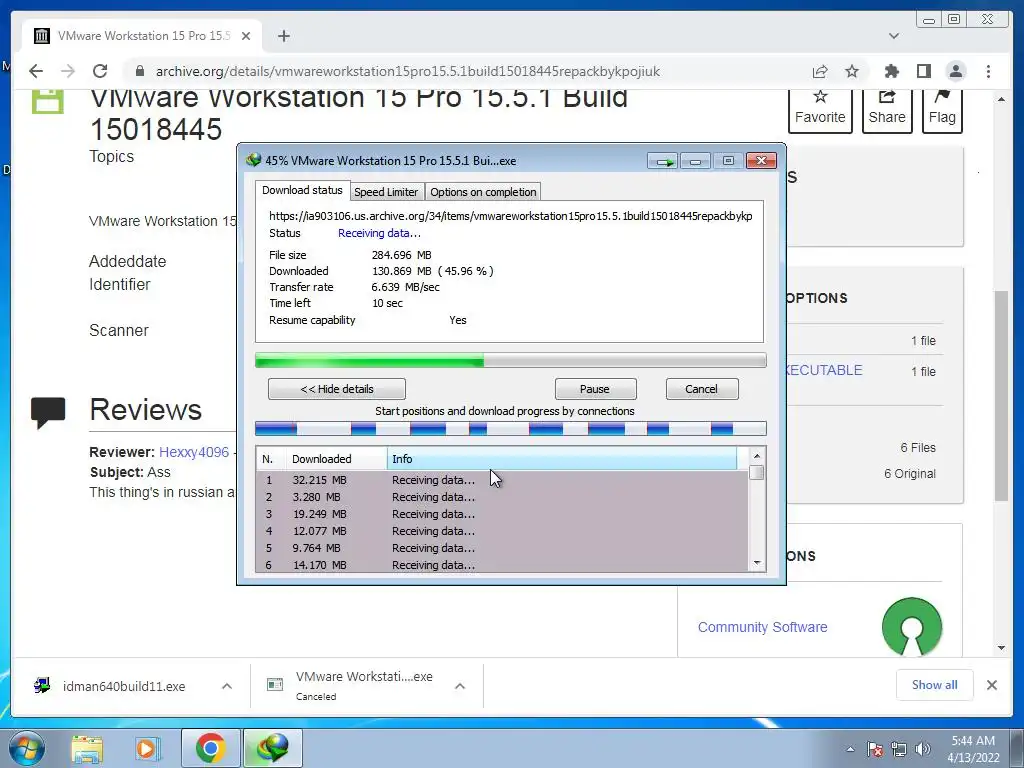Open Windows Media Player from taskbar
The height and width of the screenshot is (768, 1024).
click(x=147, y=748)
